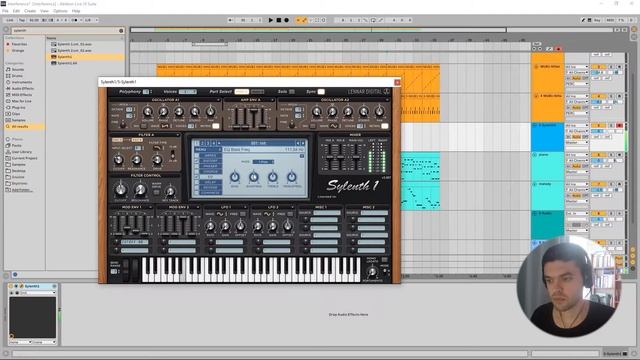
Task: Select next preset arrow in Sylenth1 display
Action: pyautogui.click(x=303, y=143)
